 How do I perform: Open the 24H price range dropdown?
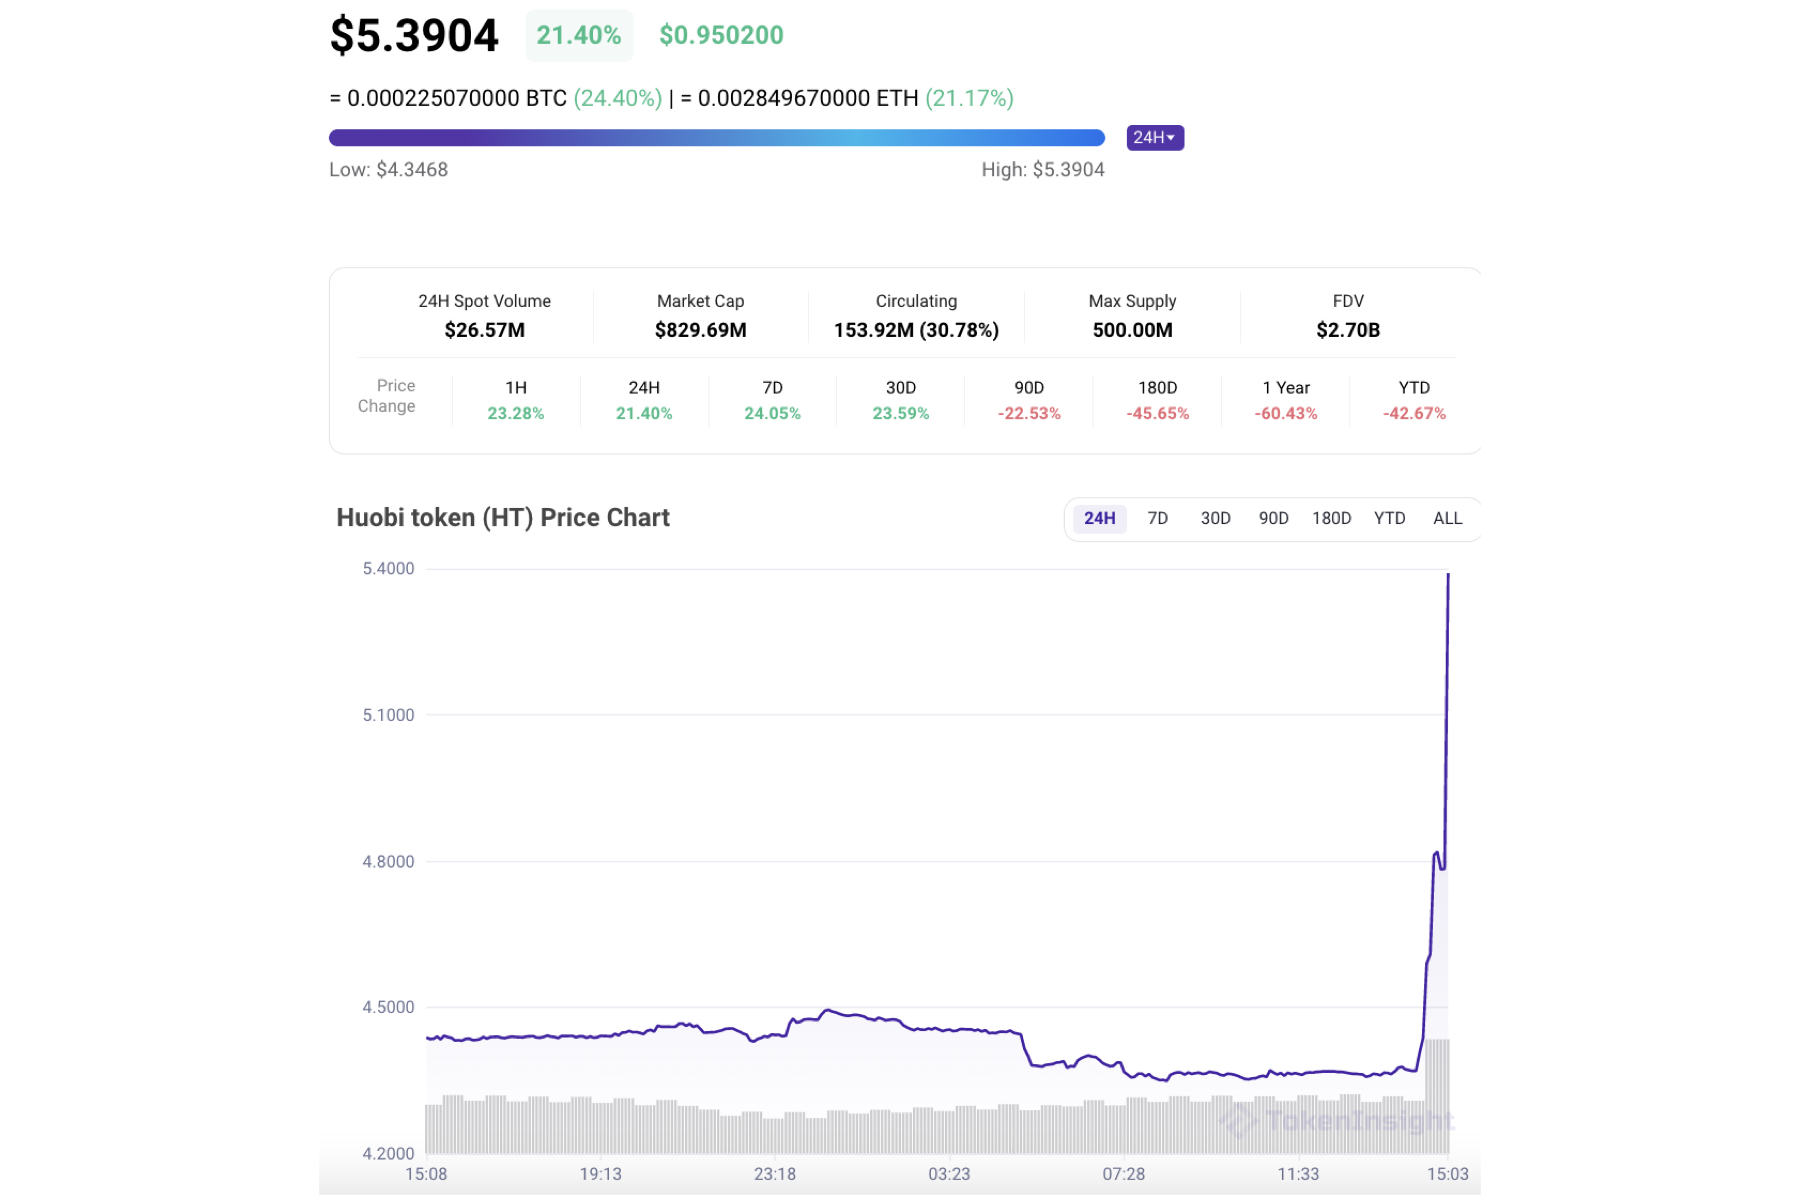[1155, 137]
